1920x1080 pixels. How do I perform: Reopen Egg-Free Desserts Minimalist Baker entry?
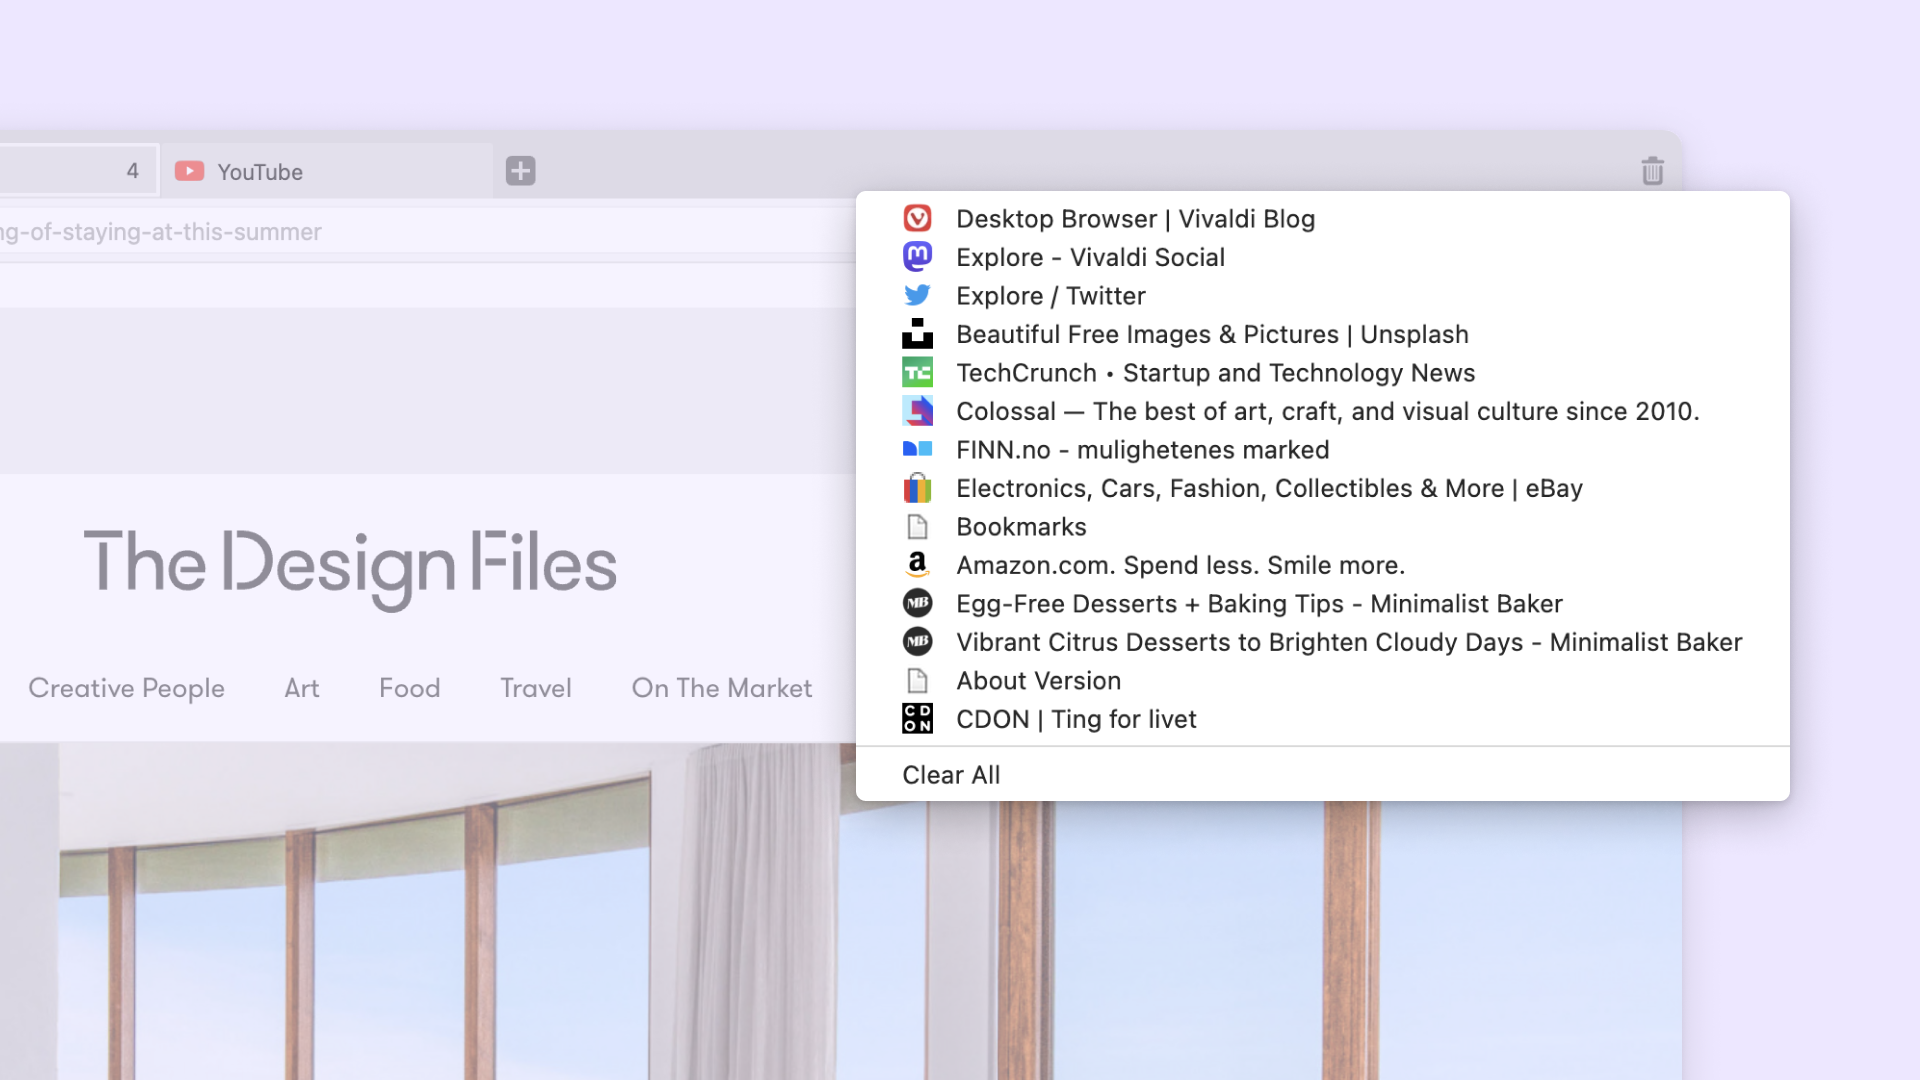coord(1322,604)
